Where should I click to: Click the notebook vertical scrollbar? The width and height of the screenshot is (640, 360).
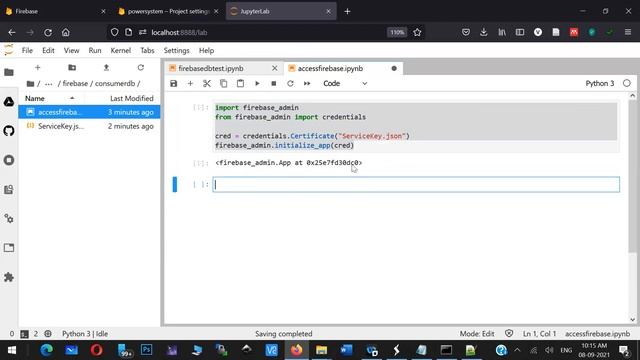[632, 176]
